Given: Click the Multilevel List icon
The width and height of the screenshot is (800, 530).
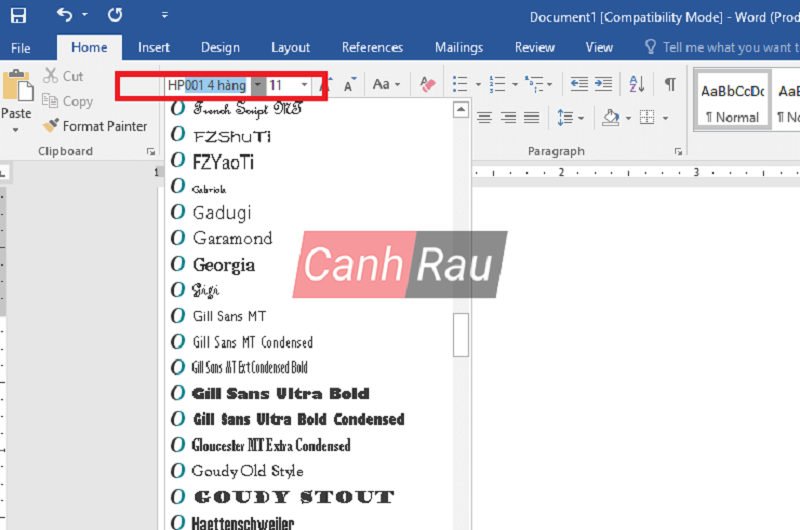Looking at the screenshot, I should (x=534, y=84).
